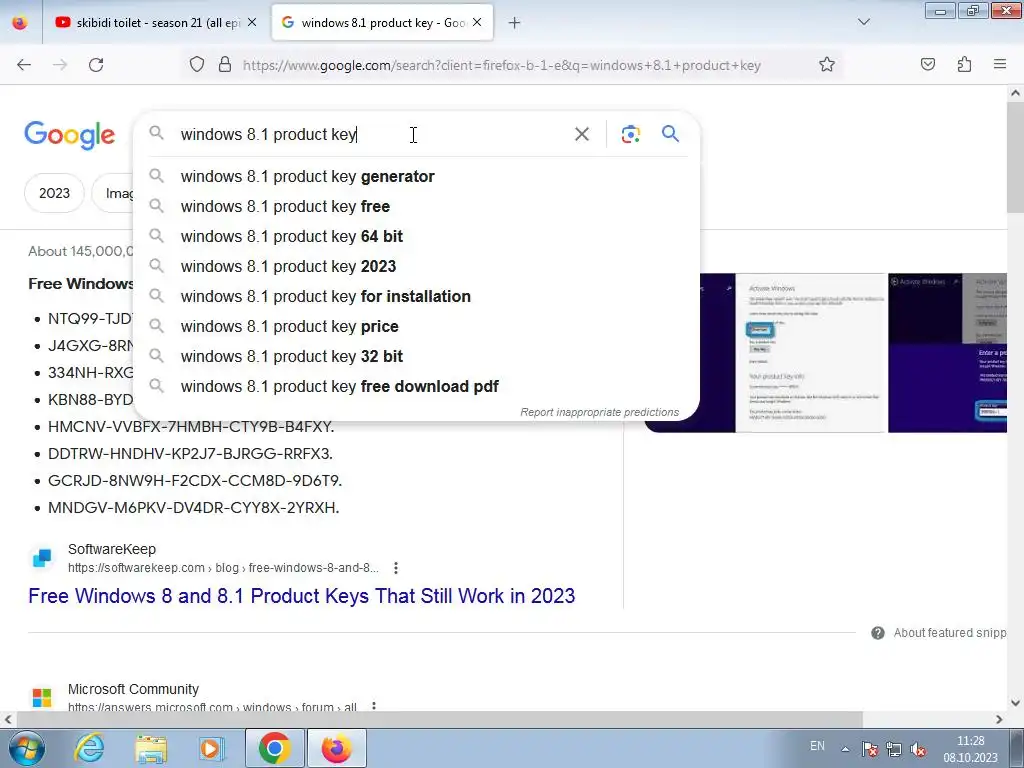The image size is (1024, 768).
Task: Show hidden system tray icons
Action: tap(845, 749)
